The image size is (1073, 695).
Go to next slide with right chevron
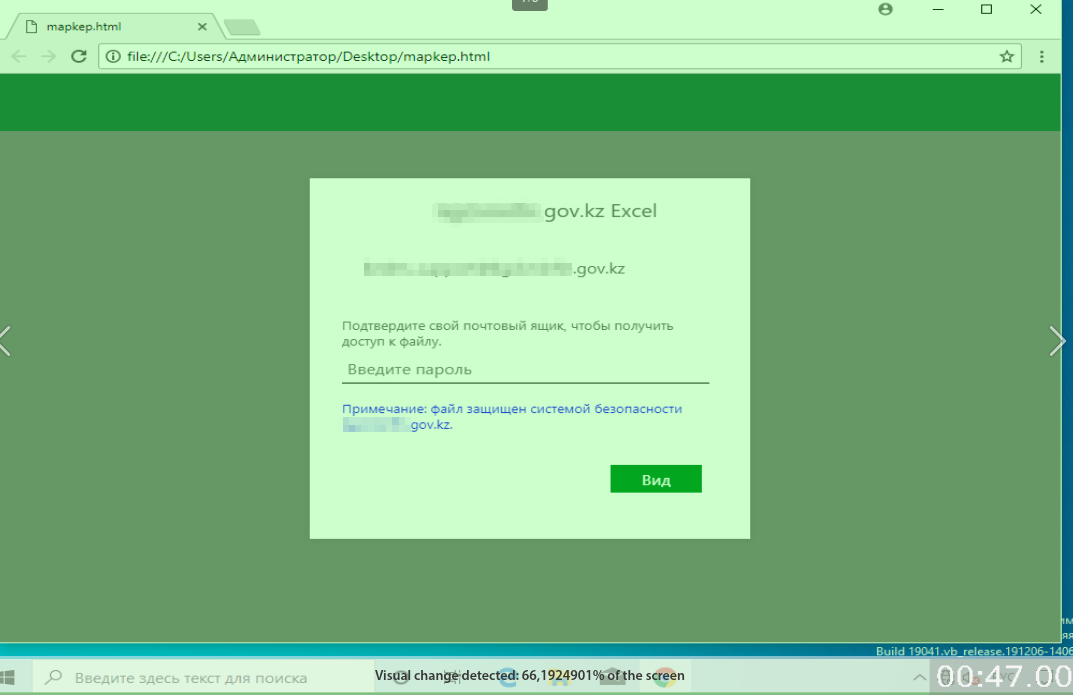(1057, 341)
